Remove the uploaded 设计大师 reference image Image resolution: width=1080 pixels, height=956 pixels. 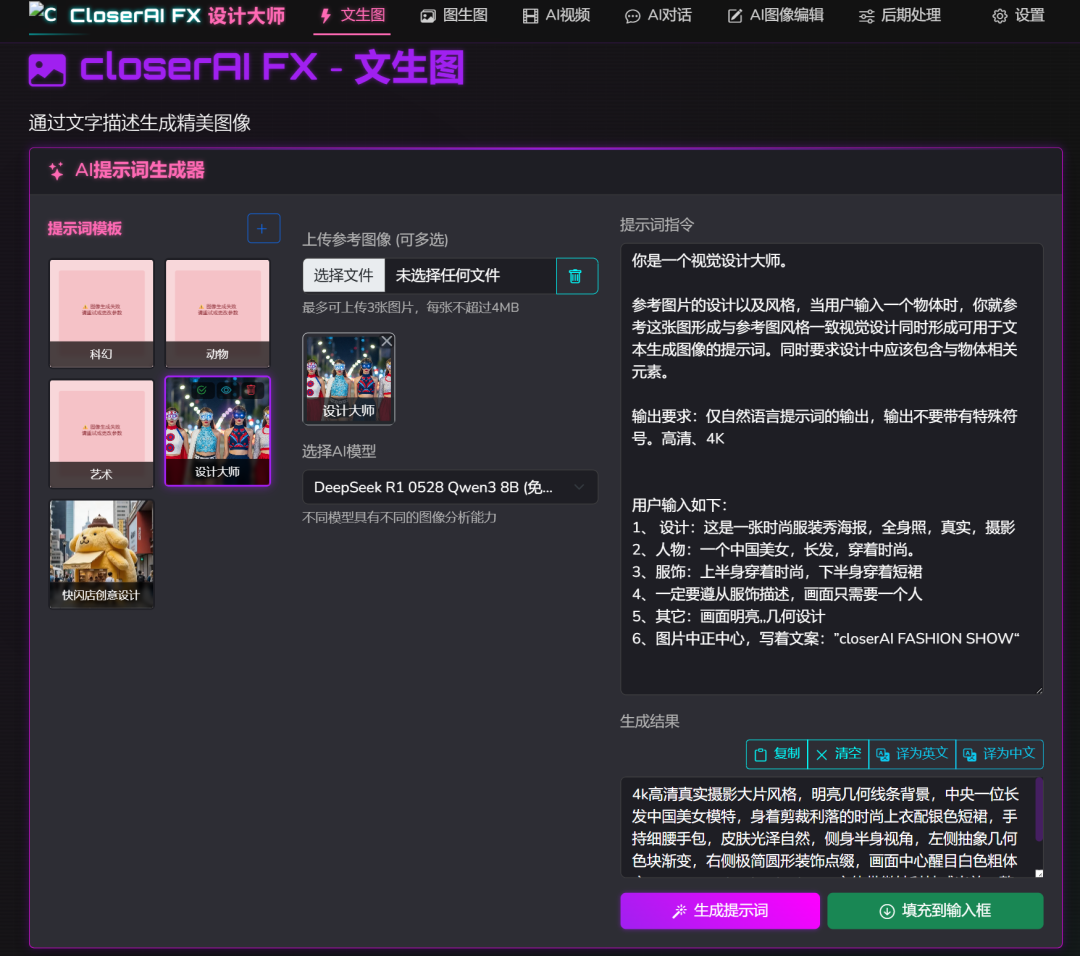[386, 341]
